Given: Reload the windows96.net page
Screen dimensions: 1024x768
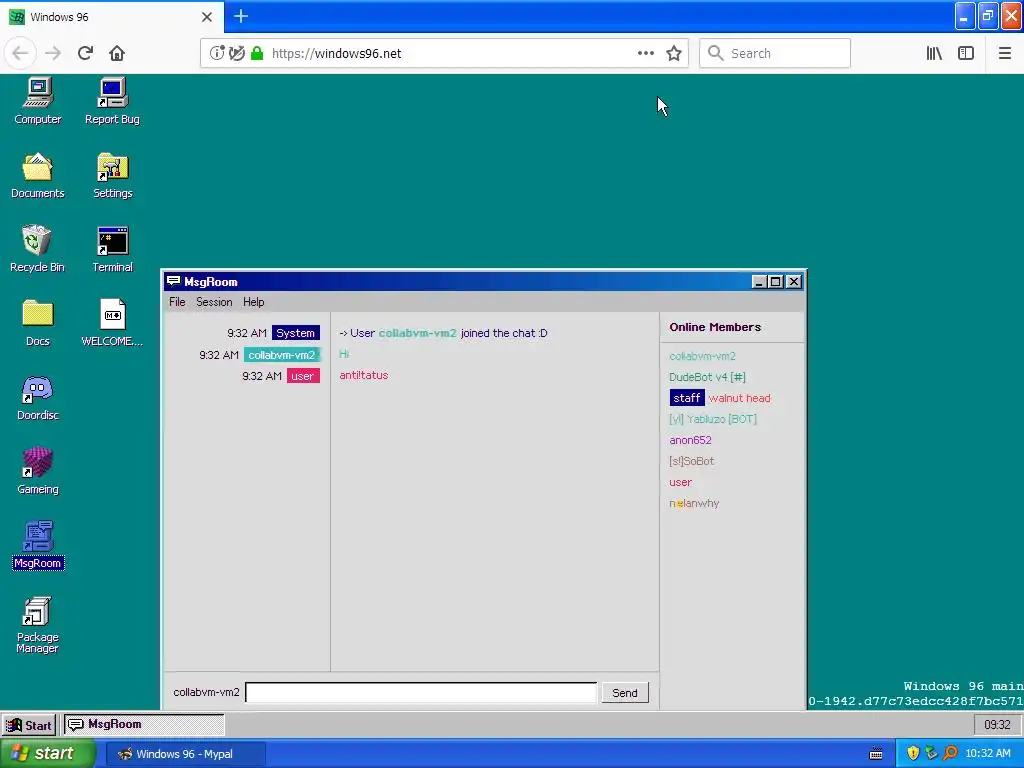Looking at the screenshot, I should pyautogui.click(x=85, y=53).
